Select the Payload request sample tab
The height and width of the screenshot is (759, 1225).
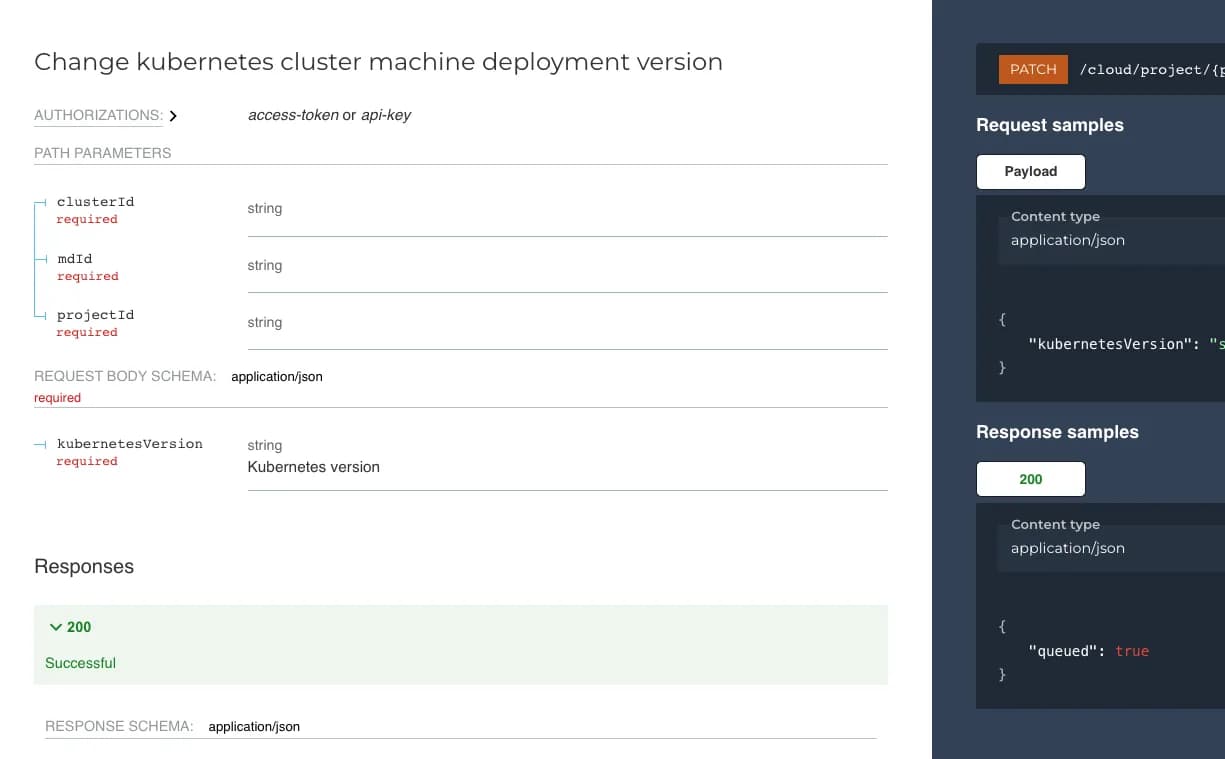[1030, 171]
